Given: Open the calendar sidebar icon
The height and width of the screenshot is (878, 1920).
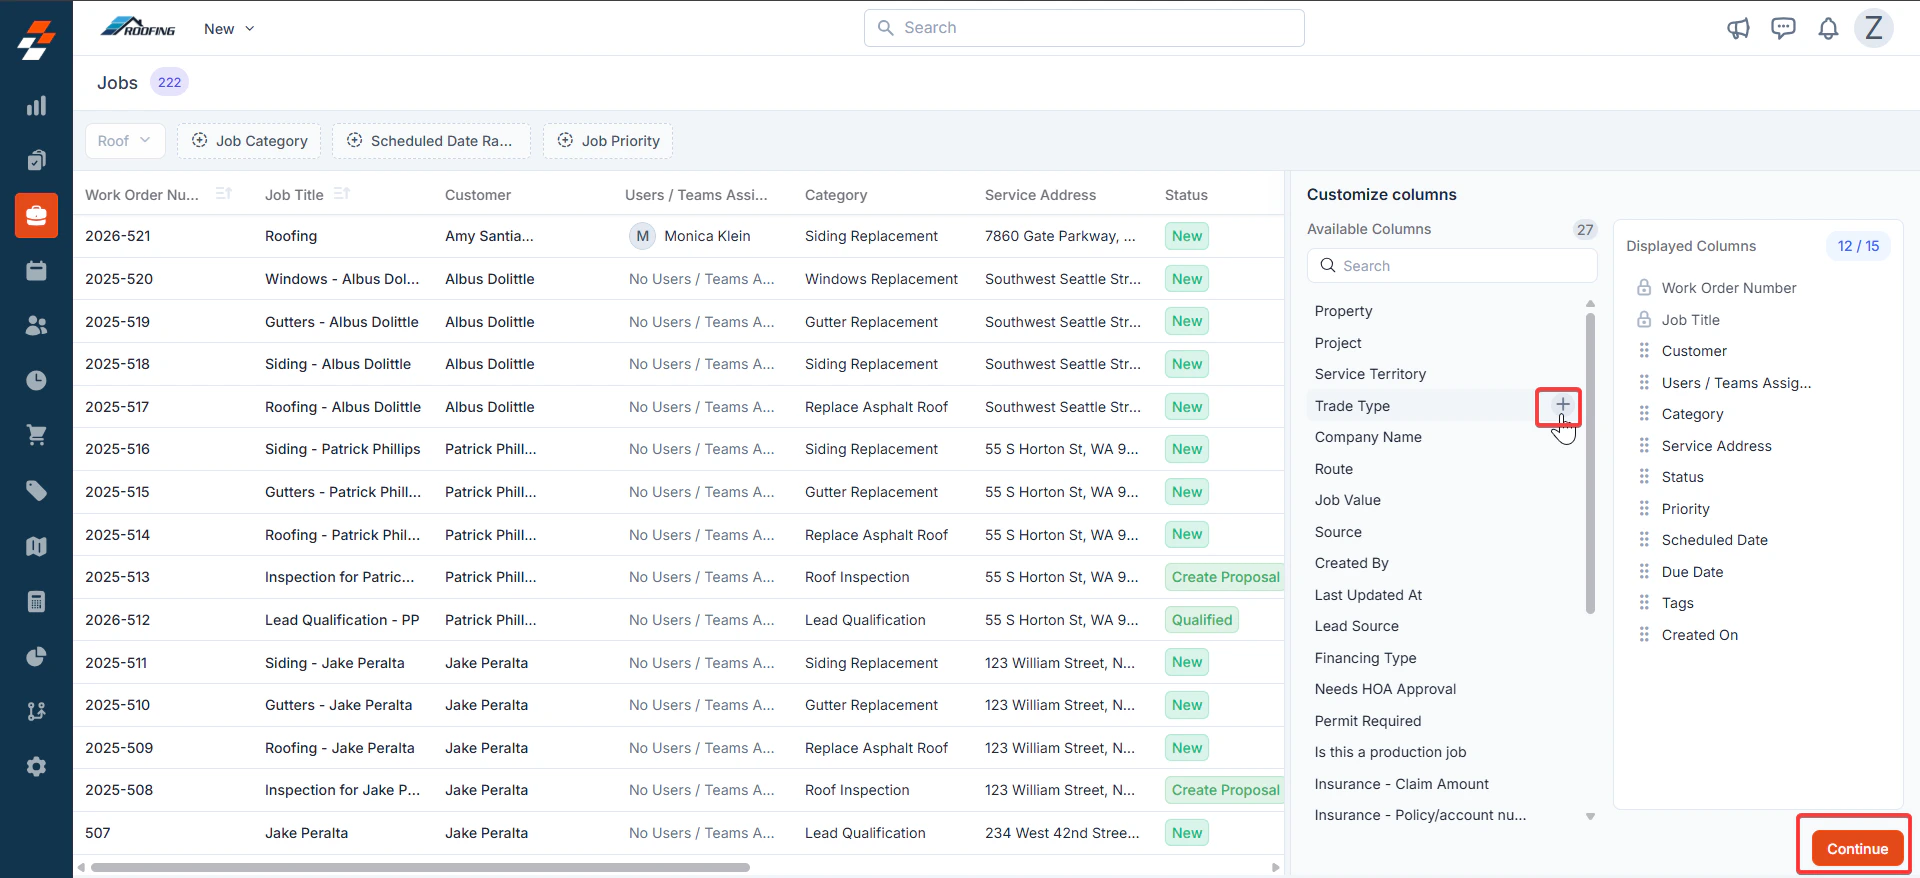Looking at the screenshot, I should 36,270.
